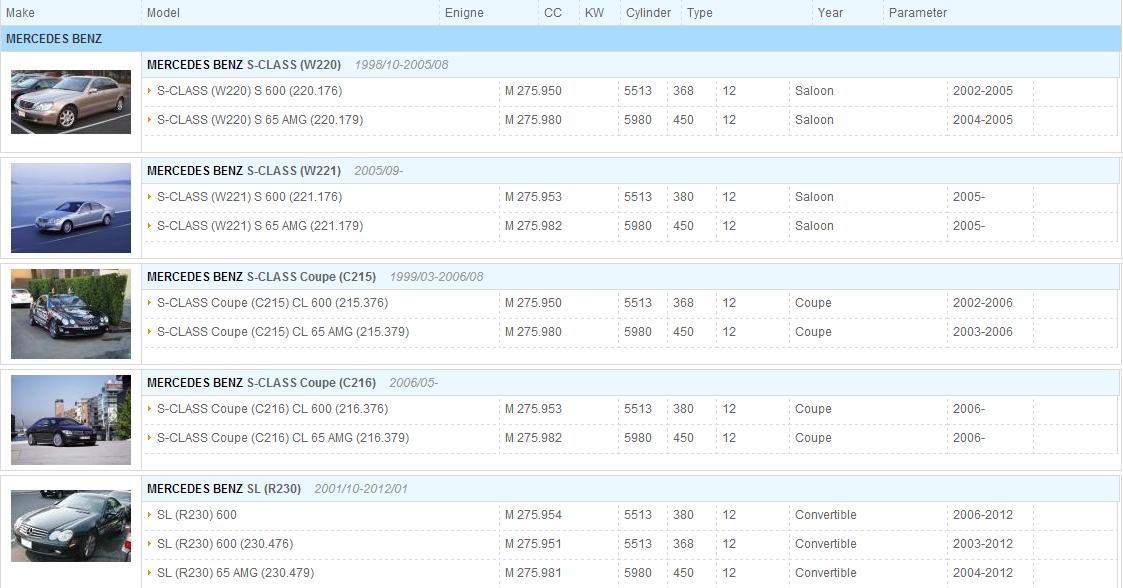This screenshot has width=1123, height=588.
Task: Click the CC column header
Action: pos(553,13)
